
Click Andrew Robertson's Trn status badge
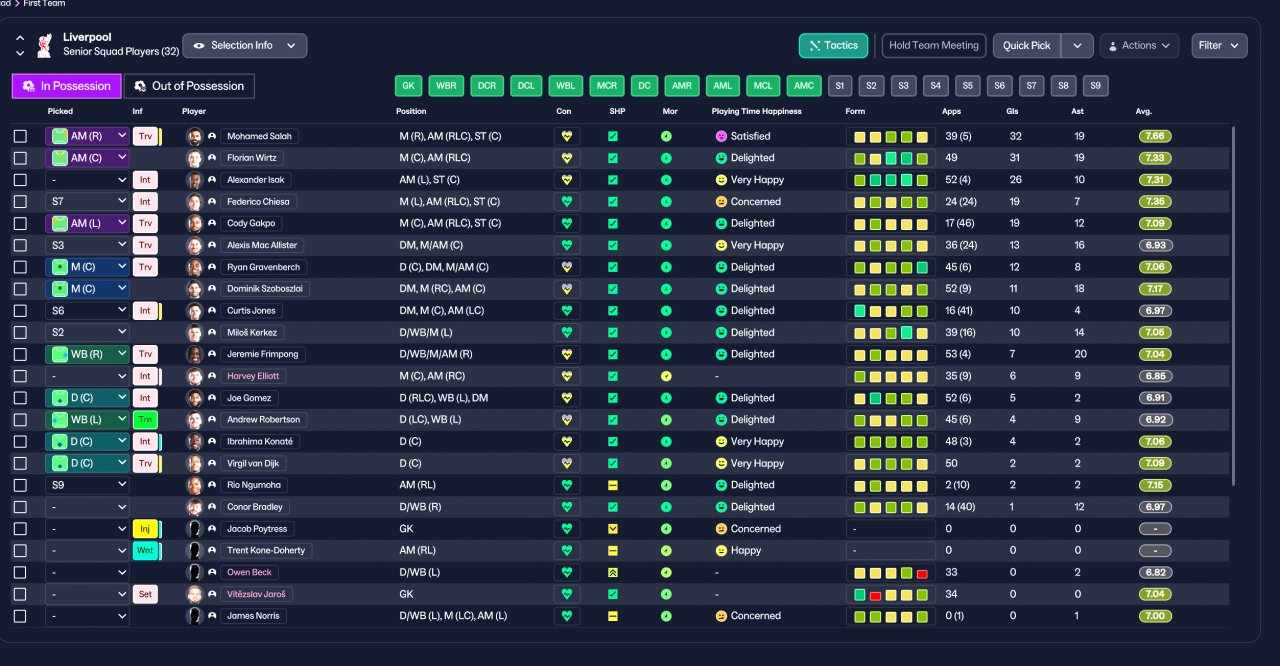tap(145, 420)
